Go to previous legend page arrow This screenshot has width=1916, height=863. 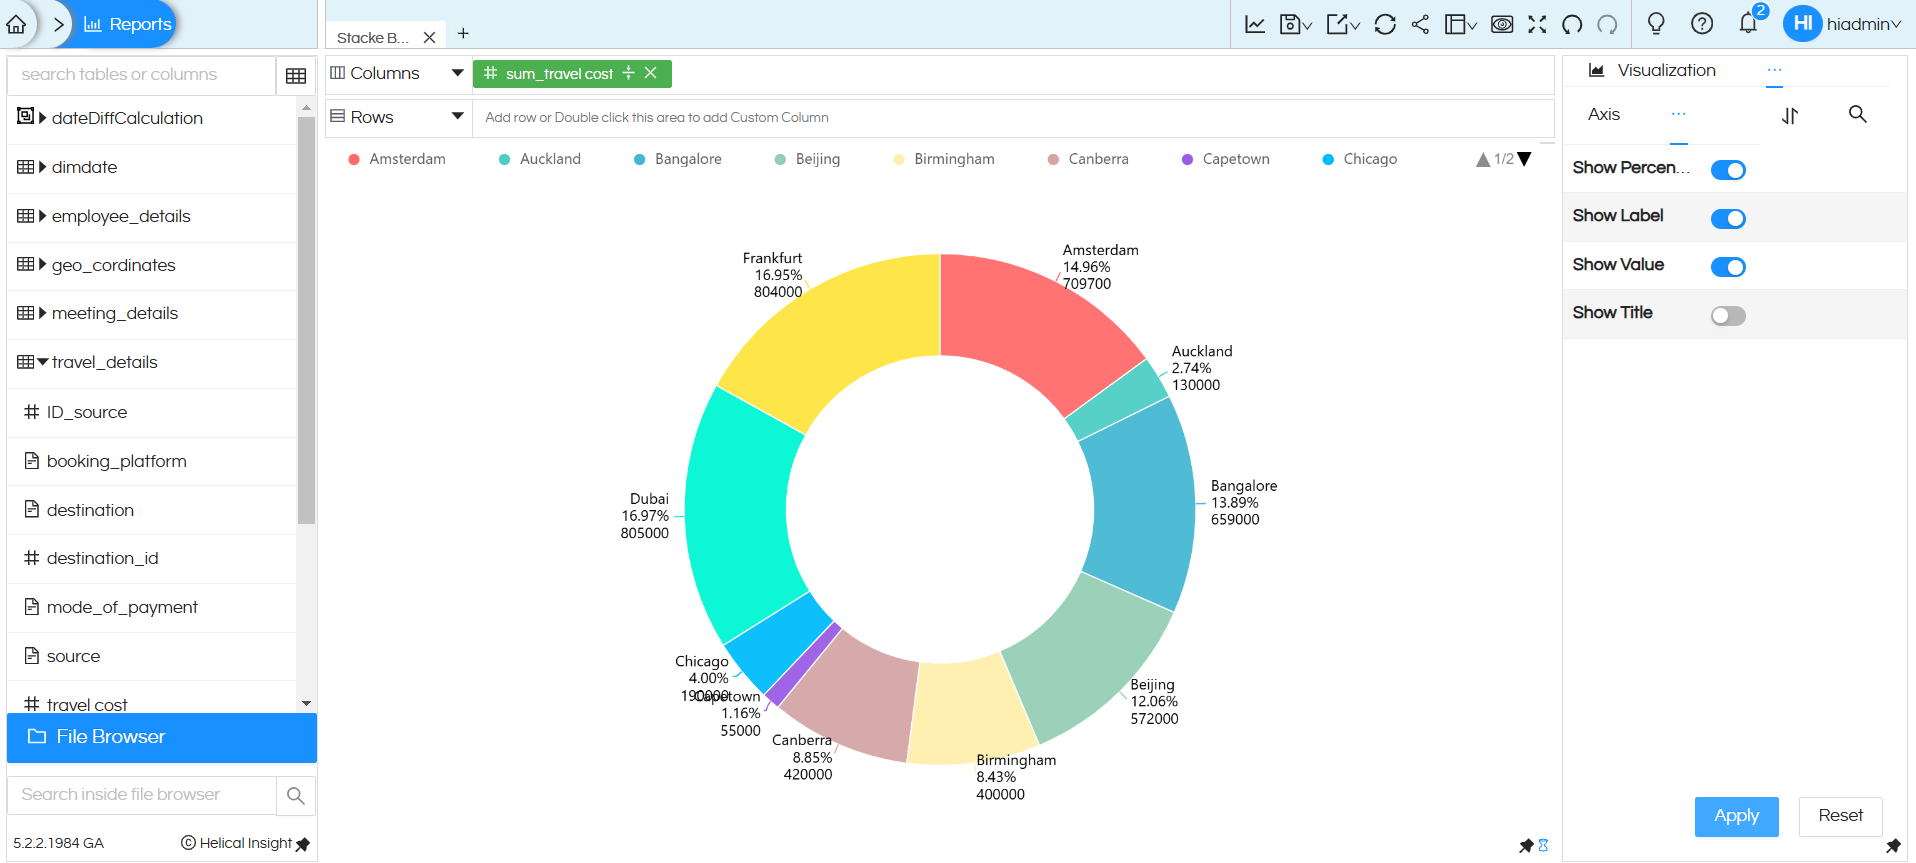point(1483,159)
